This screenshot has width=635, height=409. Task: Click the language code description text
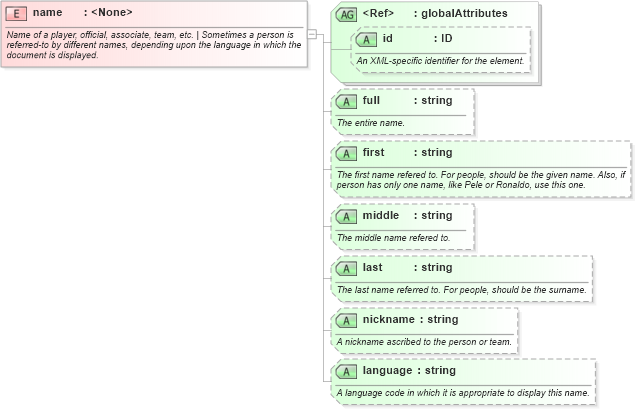[x=463, y=393]
